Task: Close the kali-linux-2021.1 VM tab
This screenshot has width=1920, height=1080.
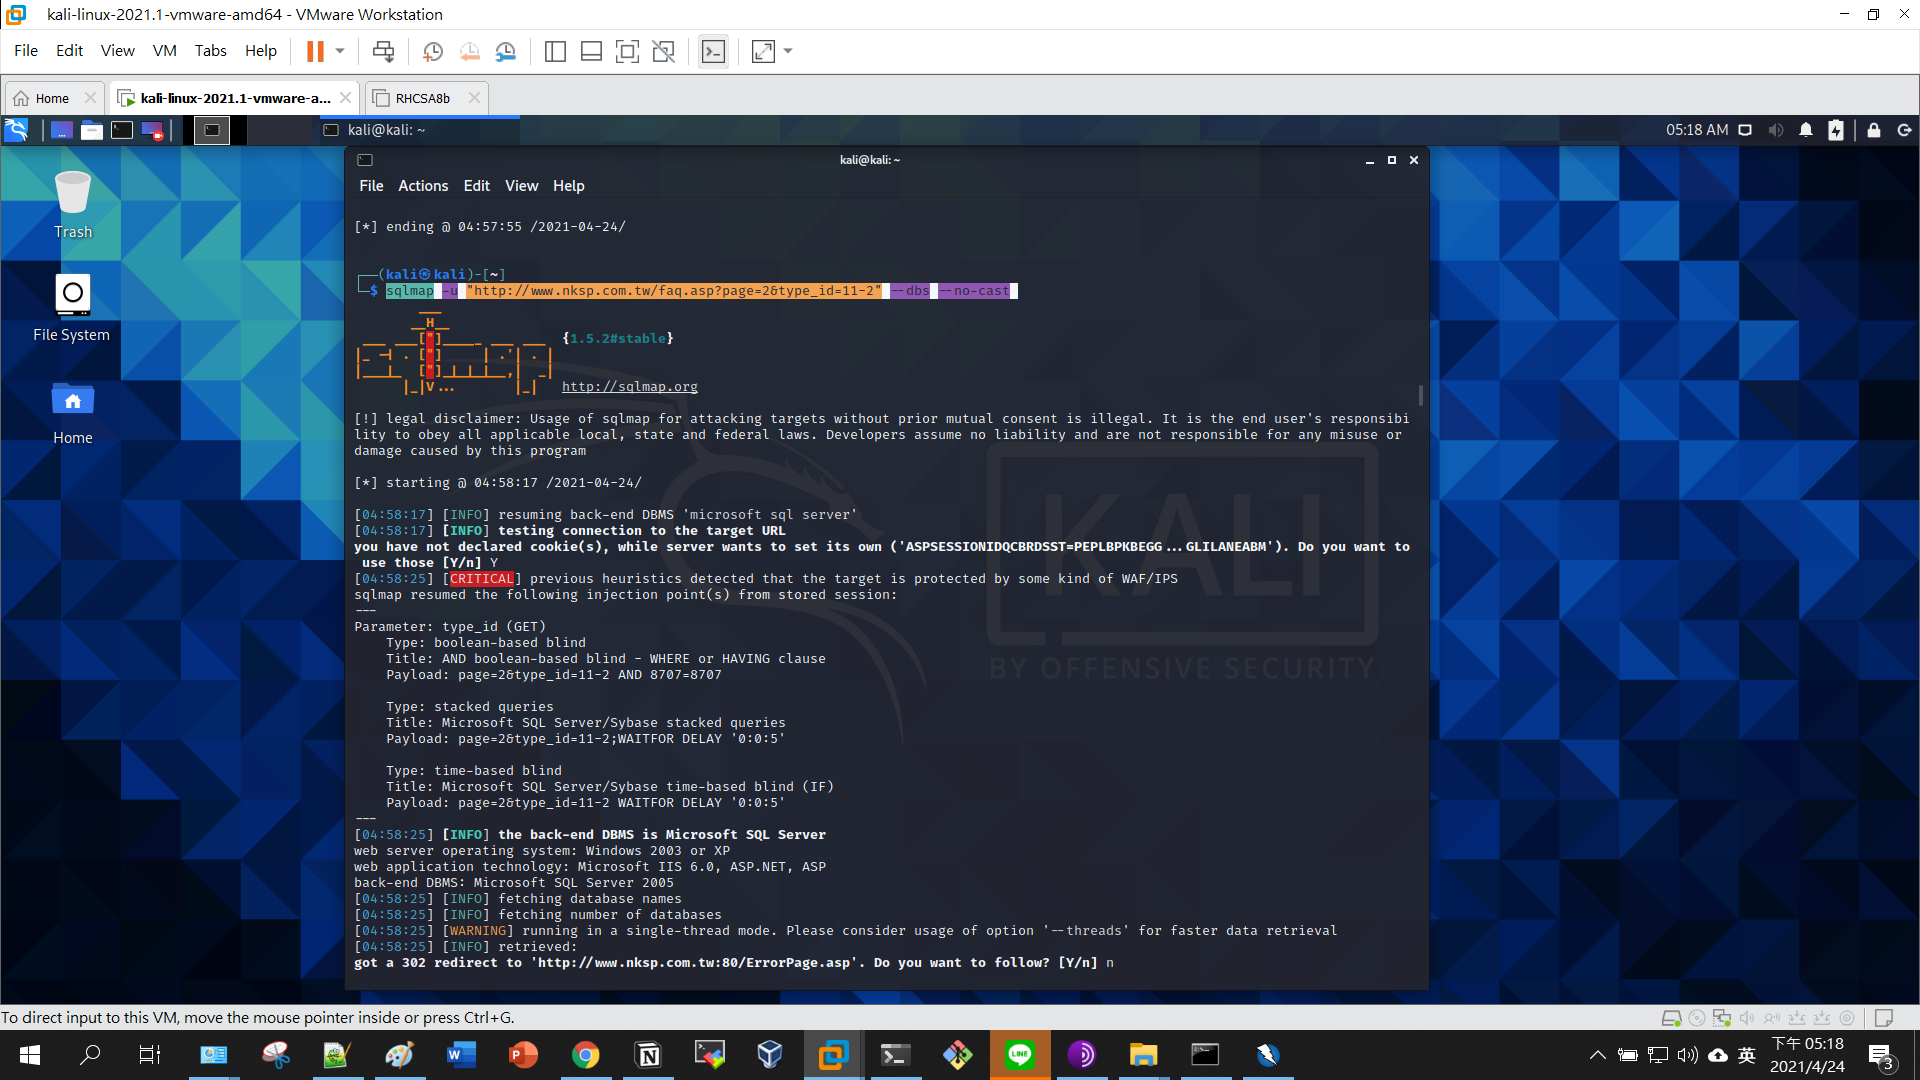Action: (345, 98)
